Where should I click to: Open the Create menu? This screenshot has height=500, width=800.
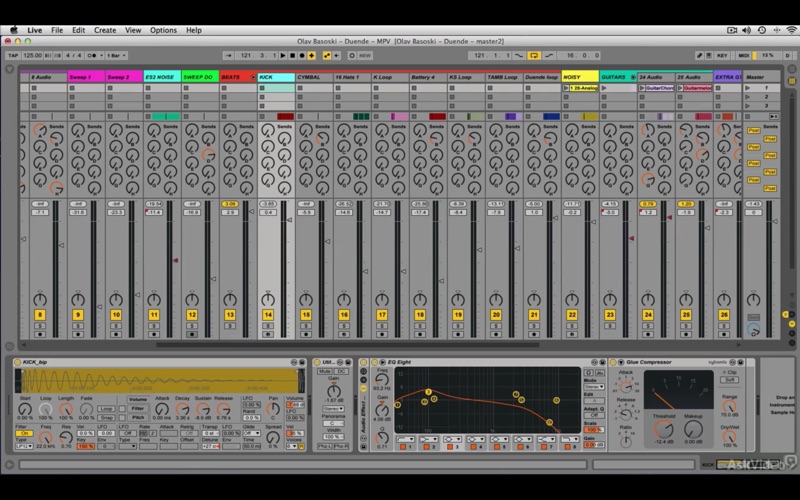coord(105,30)
